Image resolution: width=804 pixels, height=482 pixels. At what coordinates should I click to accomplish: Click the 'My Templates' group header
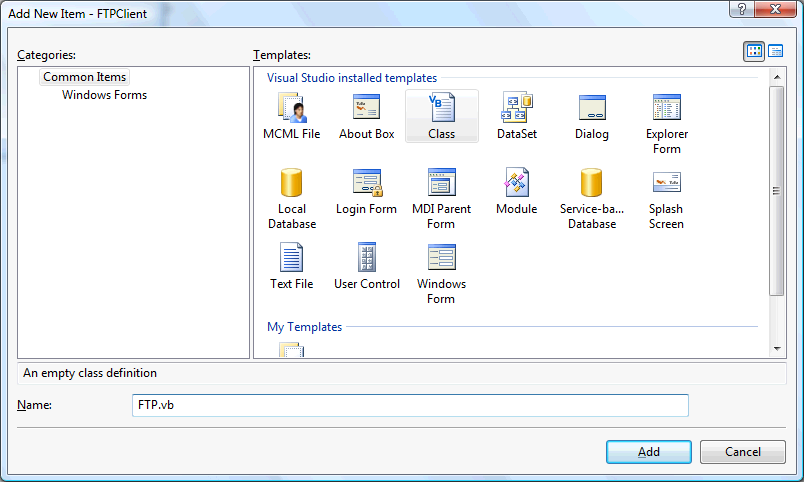[305, 327]
